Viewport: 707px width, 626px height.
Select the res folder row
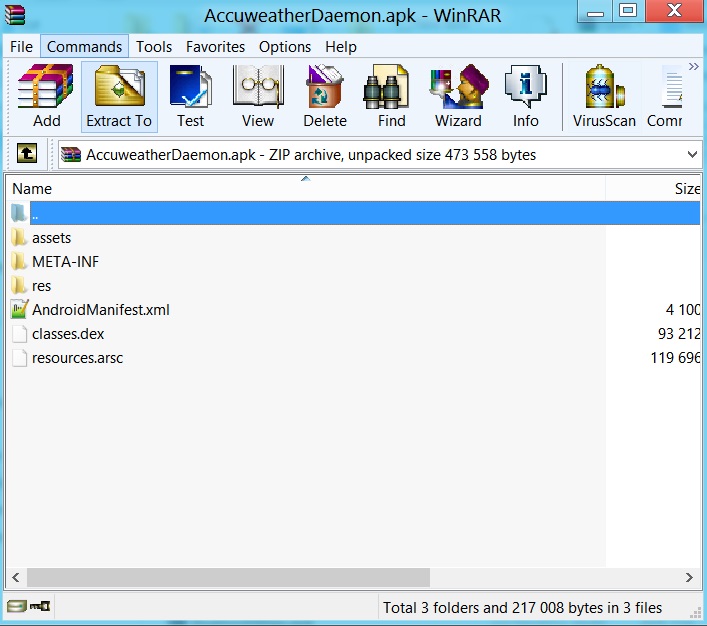pyautogui.click(x=354, y=285)
